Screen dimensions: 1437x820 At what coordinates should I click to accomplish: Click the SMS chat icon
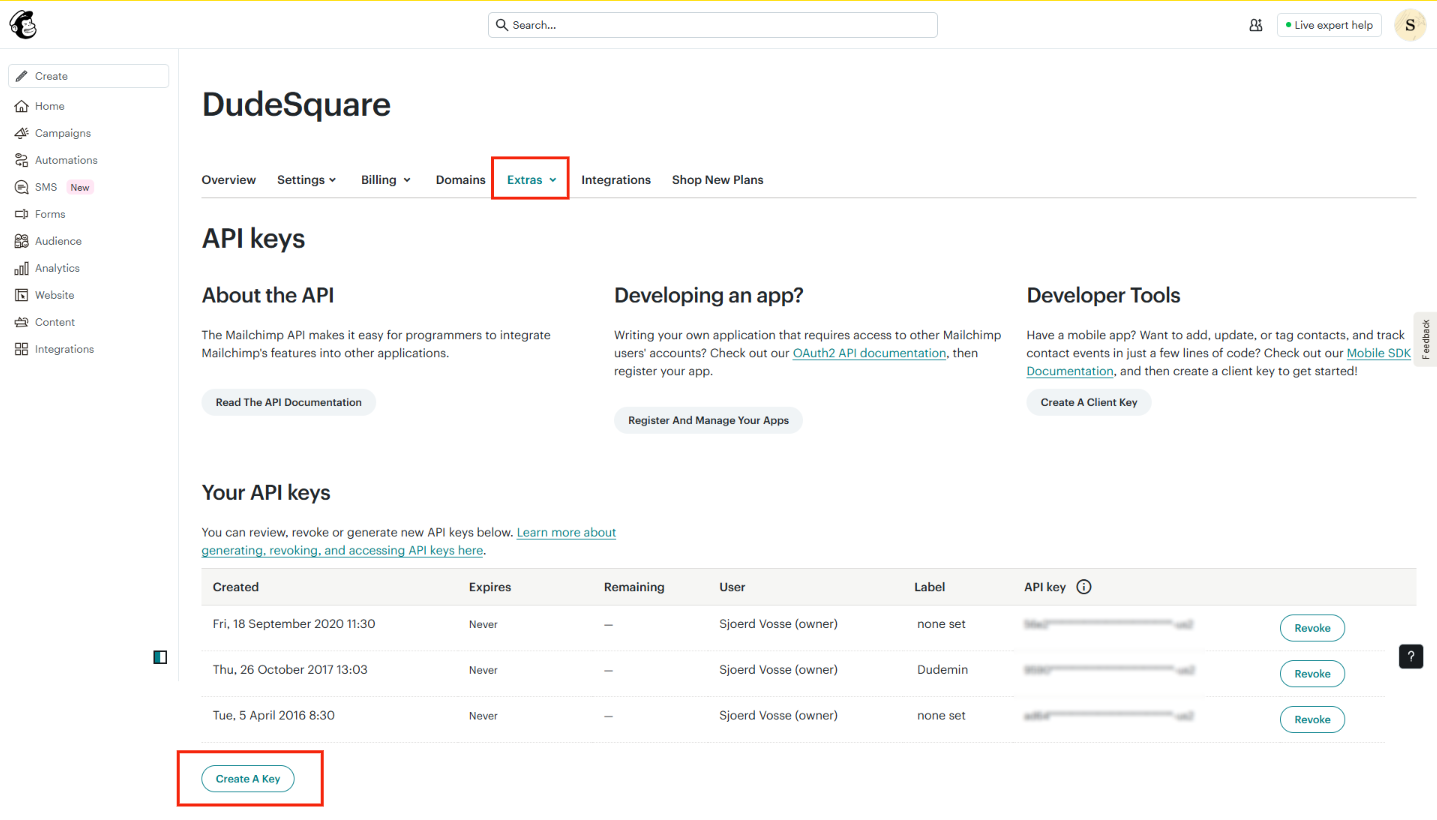pos(22,187)
